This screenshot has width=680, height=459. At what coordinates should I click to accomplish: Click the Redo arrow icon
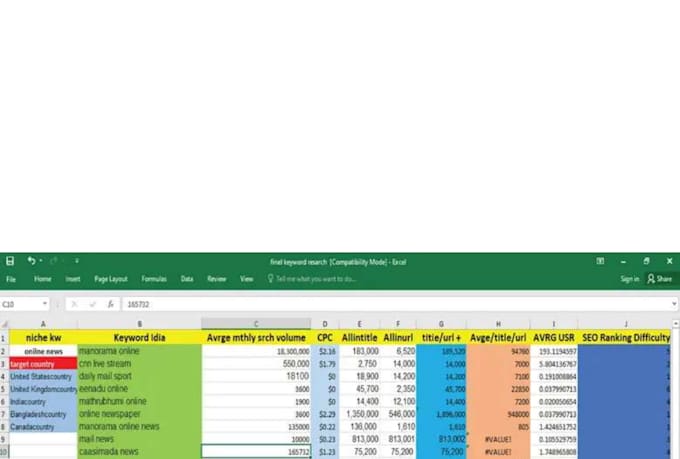54,261
